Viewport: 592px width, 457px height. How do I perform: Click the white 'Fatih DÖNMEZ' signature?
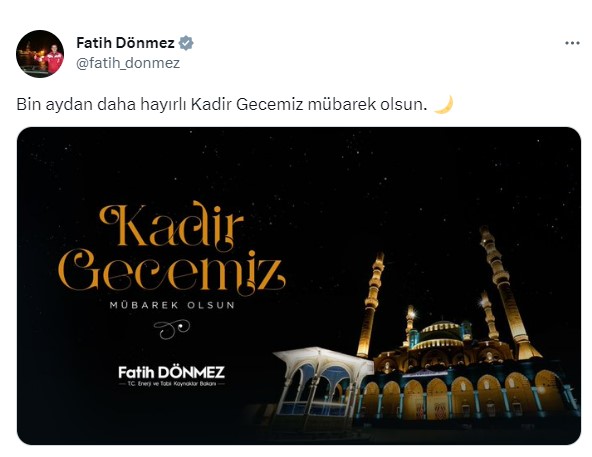171,372
